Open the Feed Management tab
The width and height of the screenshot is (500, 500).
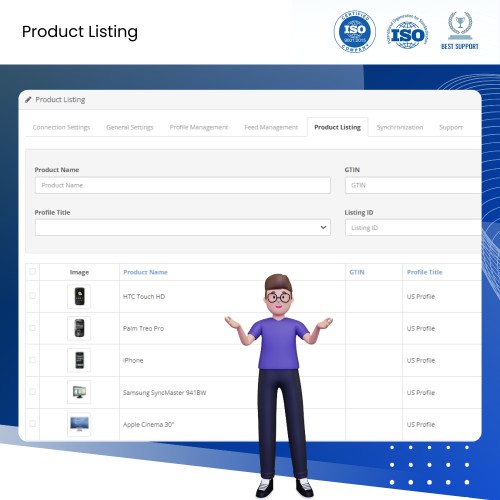click(271, 127)
